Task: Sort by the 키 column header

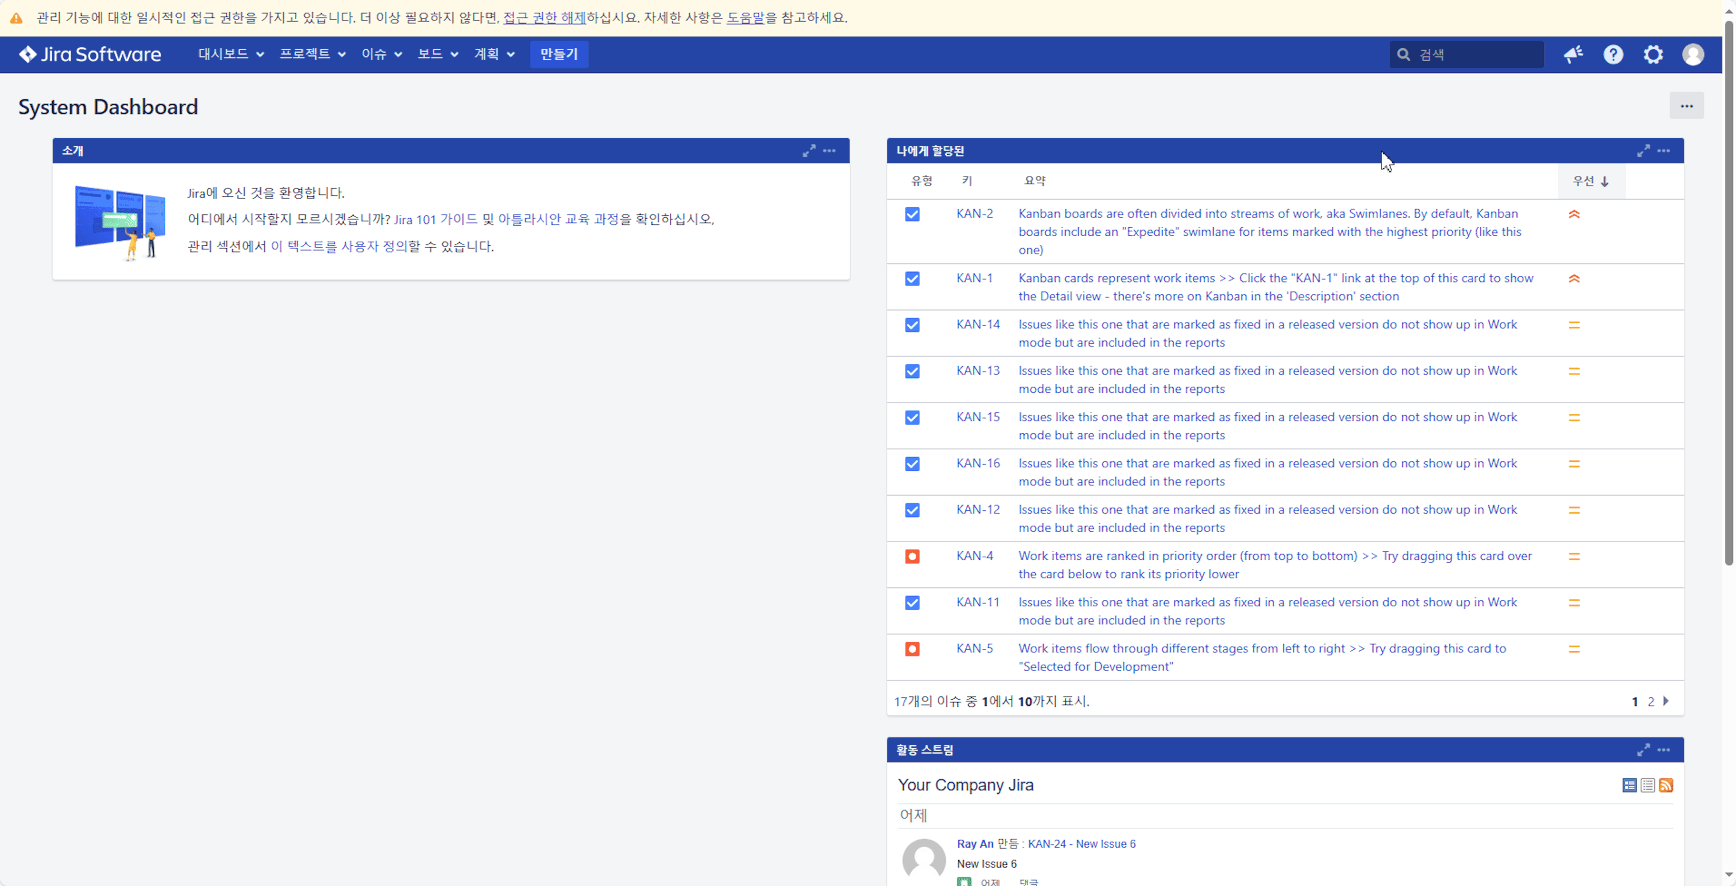Action: pyautogui.click(x=967, y=181)
